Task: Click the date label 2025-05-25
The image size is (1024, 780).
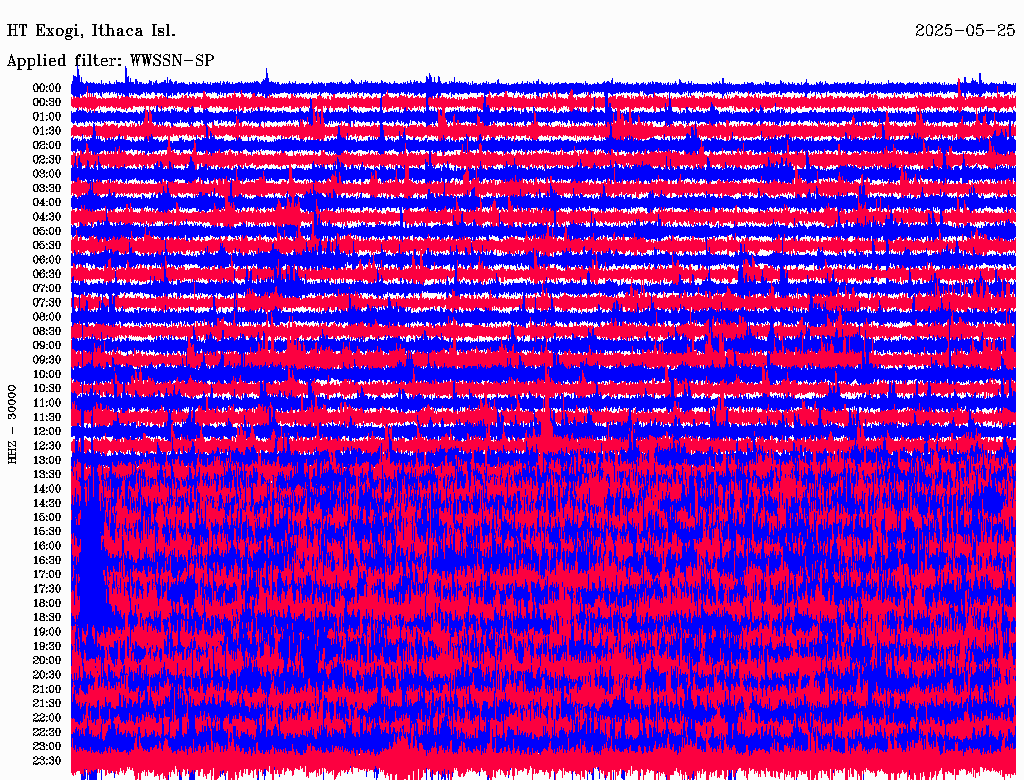Action: coord(965,31)
